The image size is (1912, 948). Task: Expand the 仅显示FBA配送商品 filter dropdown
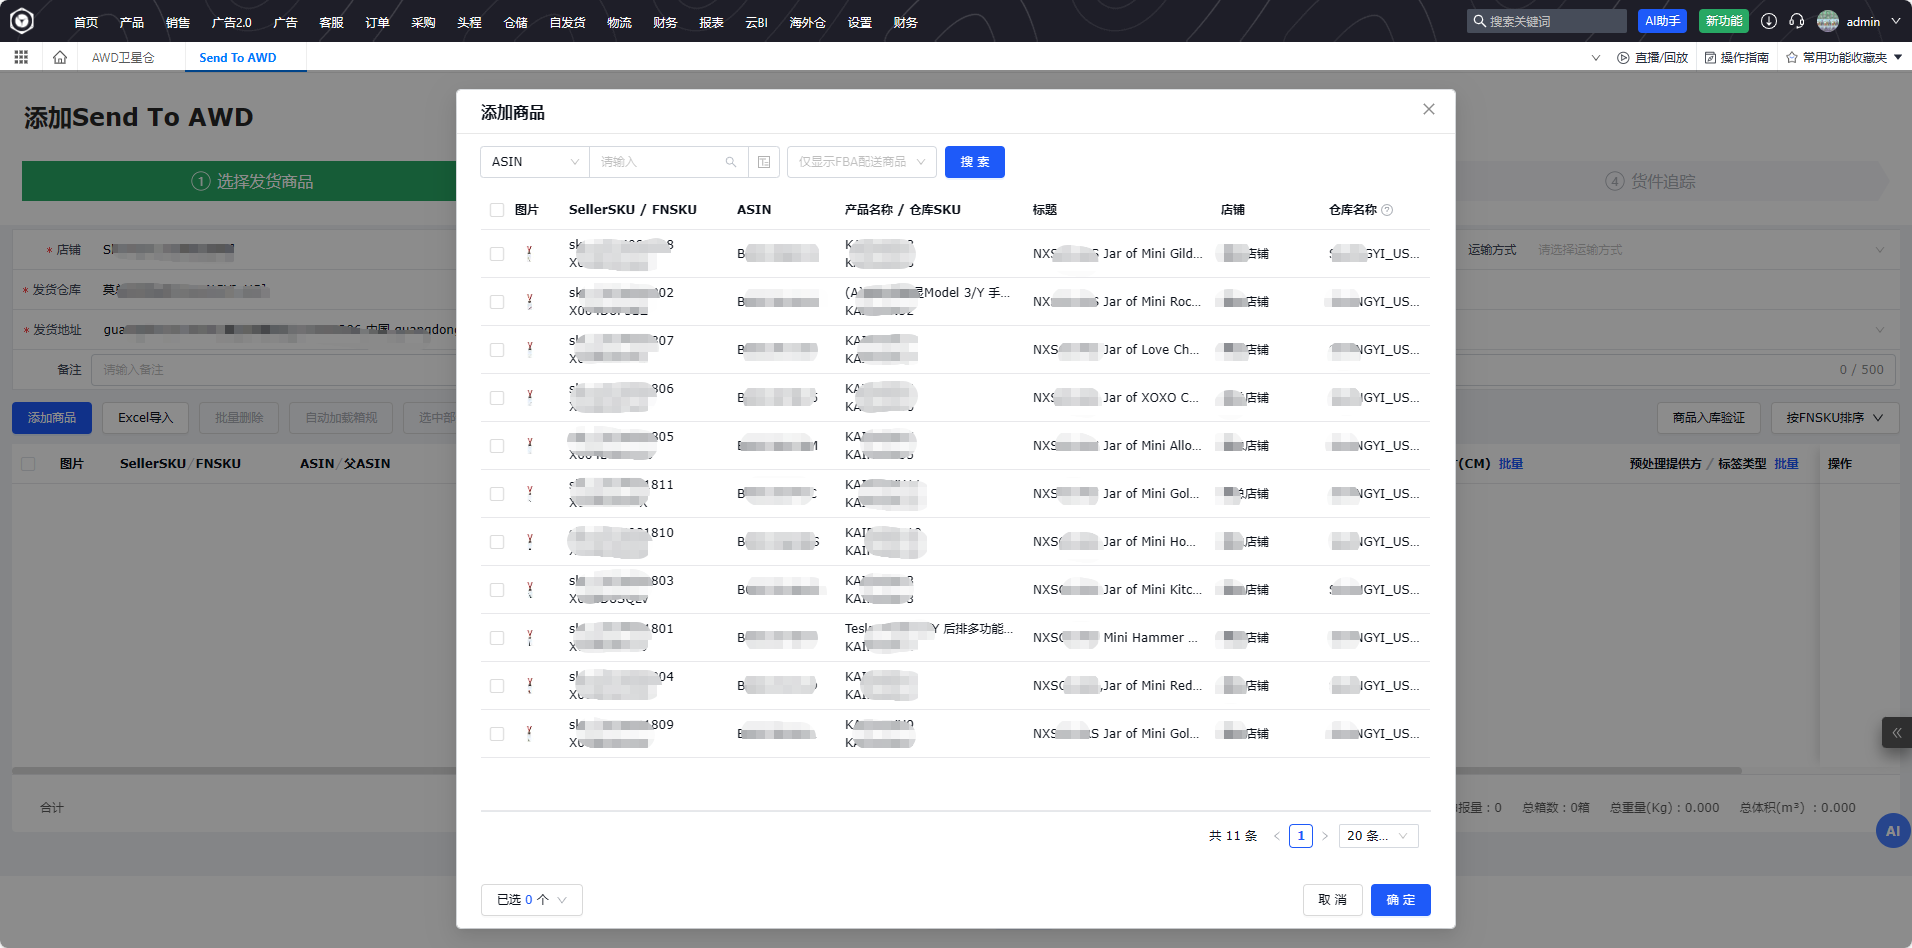click(x=861, y=162)
